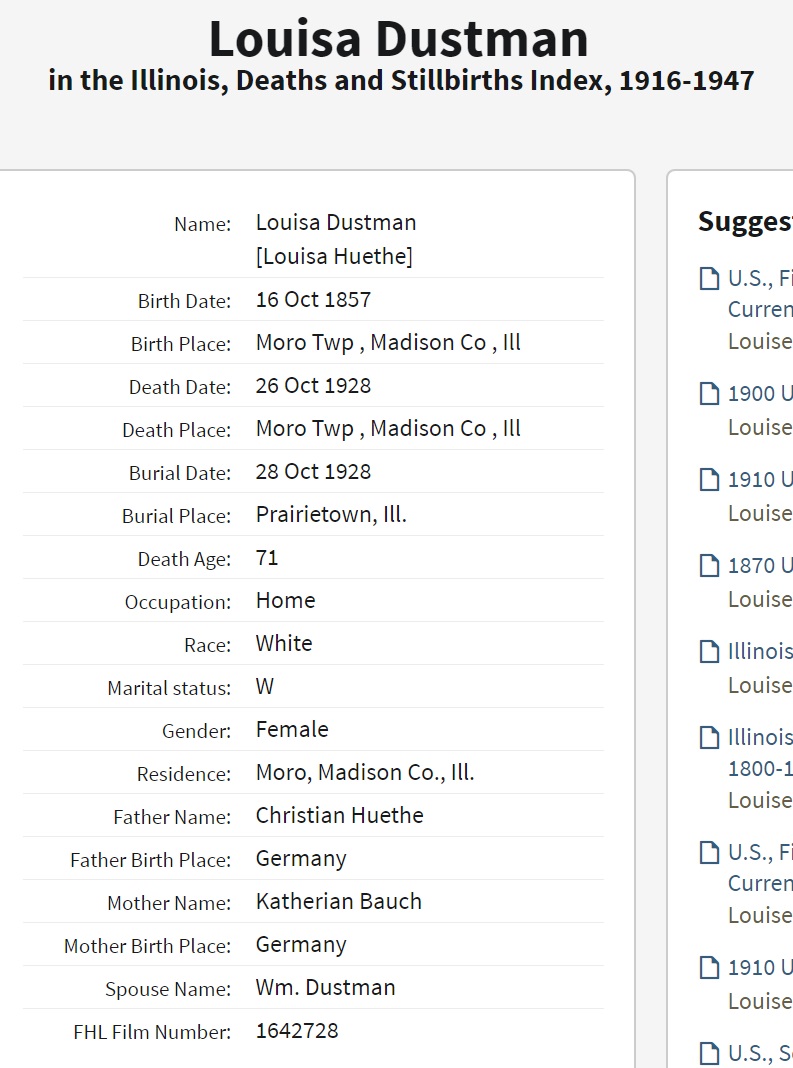Screen dimensions: 793x1068
Task: Click the Louisa Dustman page heading
Action: tap(398, 38)
